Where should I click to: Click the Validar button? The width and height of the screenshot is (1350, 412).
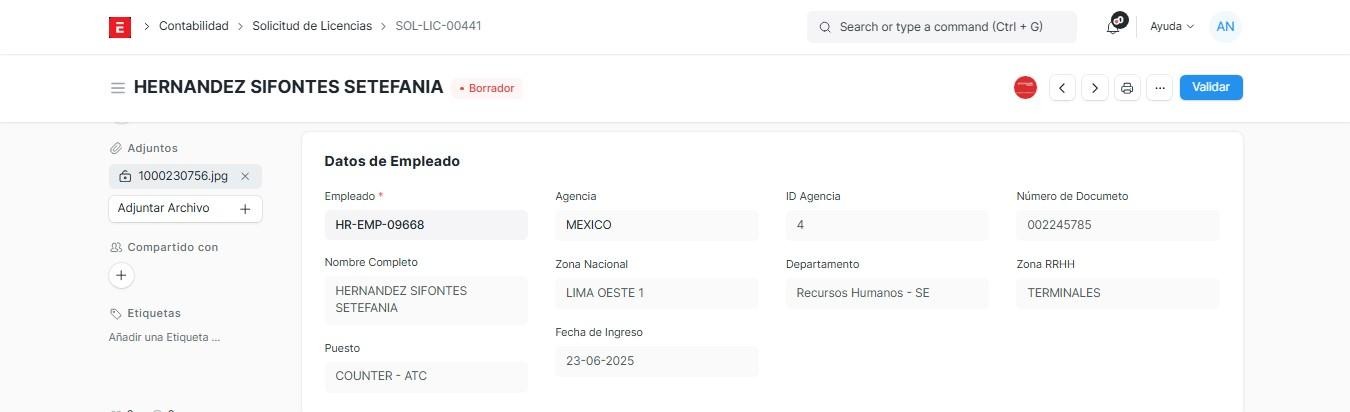(x=1211, y=87)
